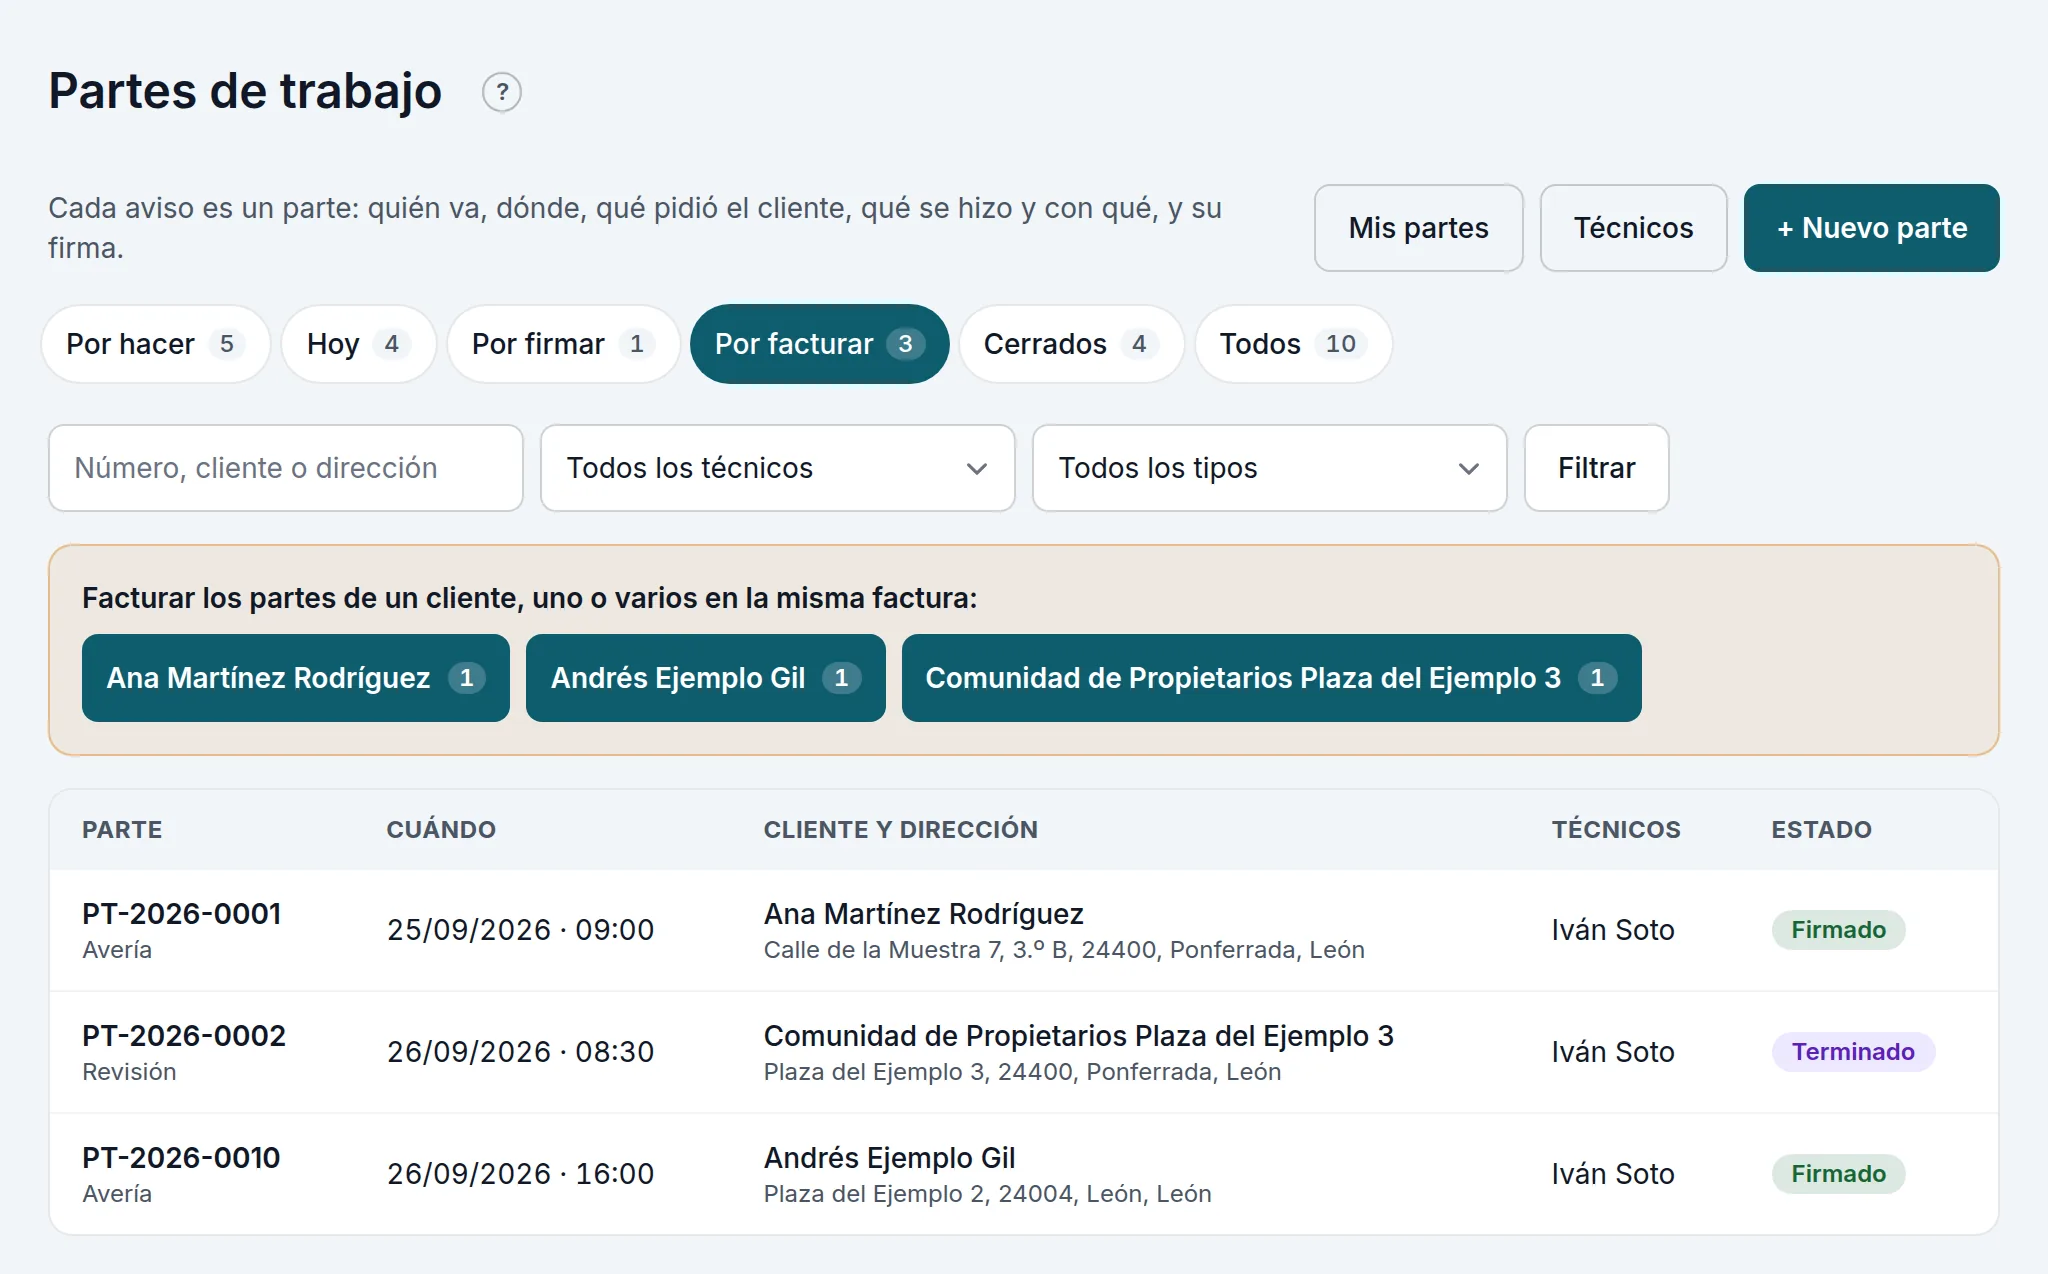
Task: Invoice Comunidad de Propietarios Plaza del Ejemplo 3
Action: coord(1271,678)
